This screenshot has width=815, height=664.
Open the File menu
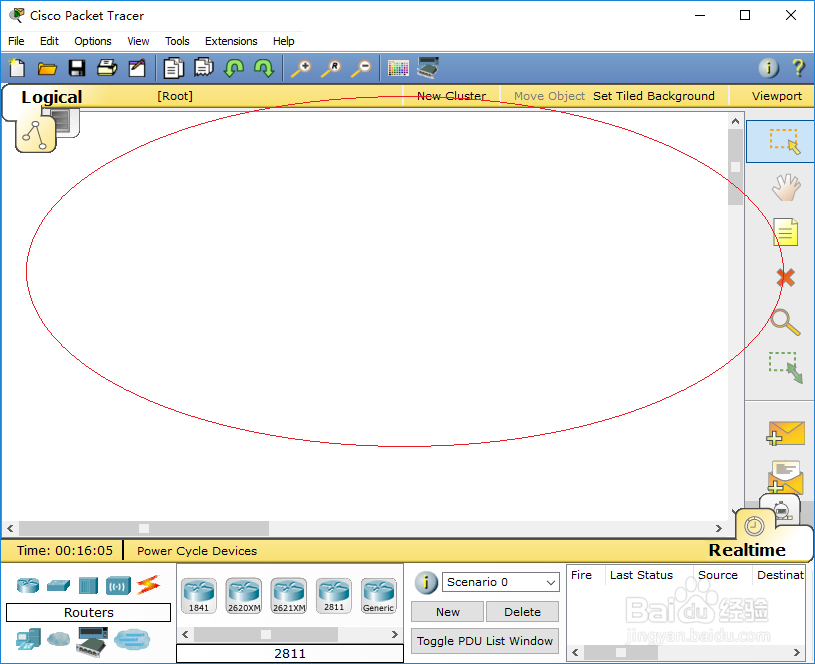click(16, 41)
